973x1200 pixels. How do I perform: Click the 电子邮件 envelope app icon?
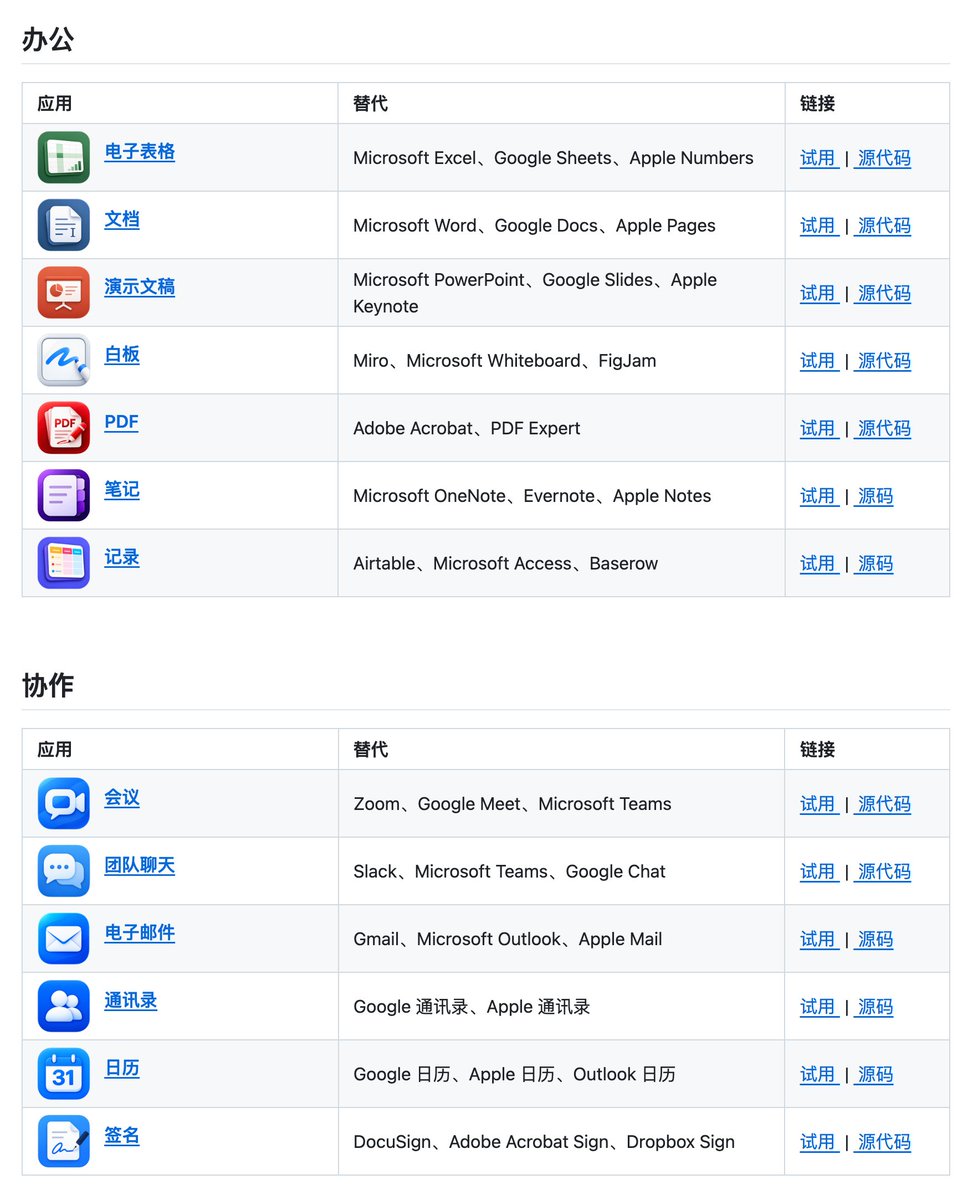(64, 939)
